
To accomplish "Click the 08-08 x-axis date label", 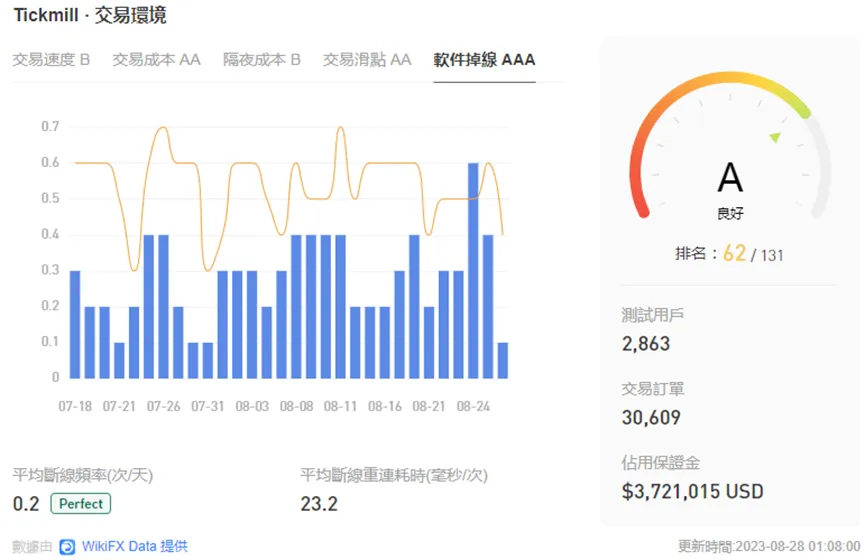I will click(x=296, y=407).
